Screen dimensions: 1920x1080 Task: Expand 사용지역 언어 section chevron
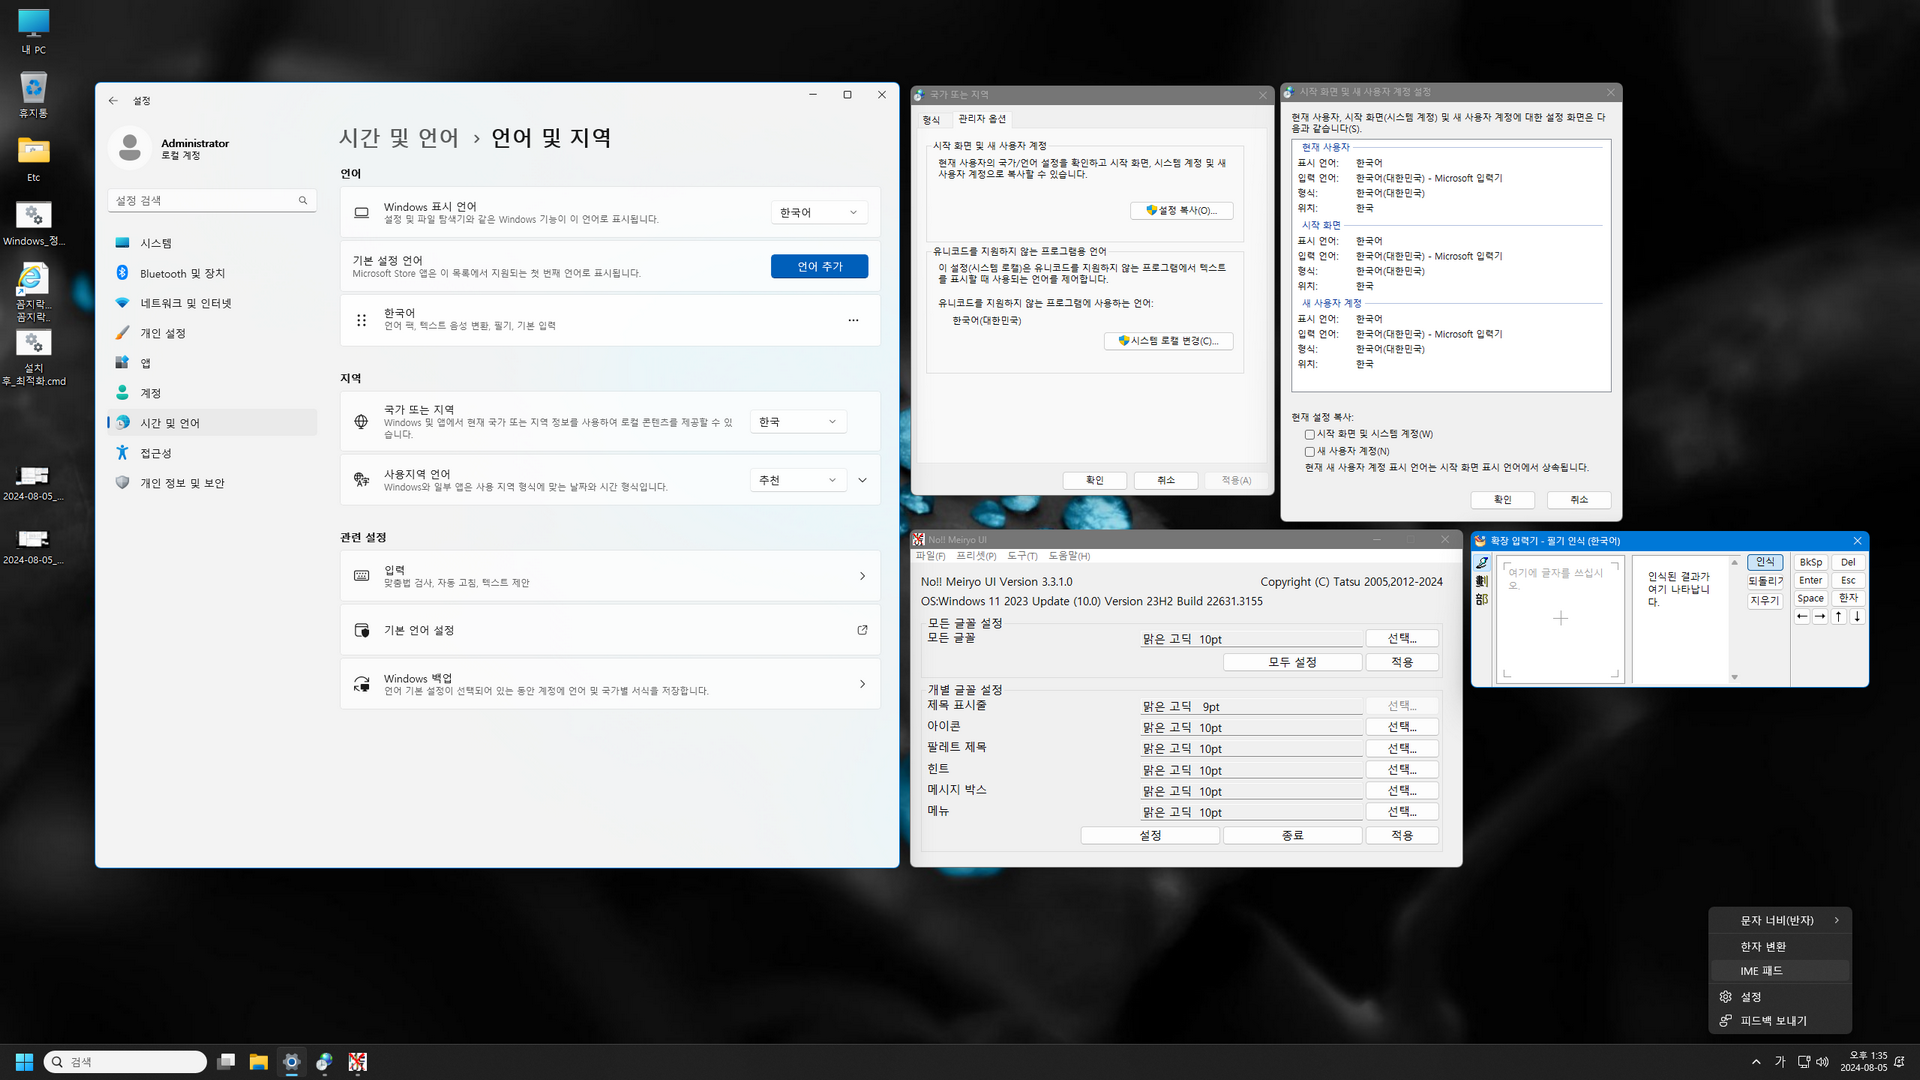862,480
